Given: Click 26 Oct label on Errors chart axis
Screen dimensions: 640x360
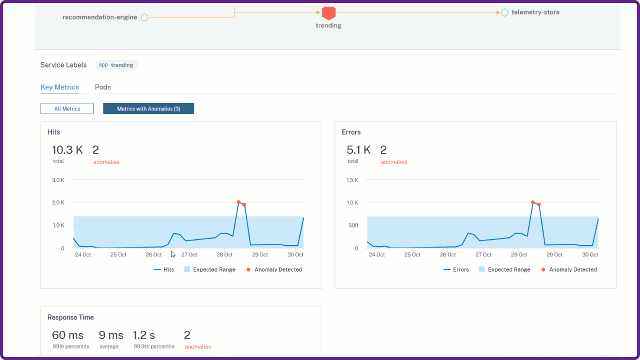Looking at the screenshot, I should tap(448, 255).
